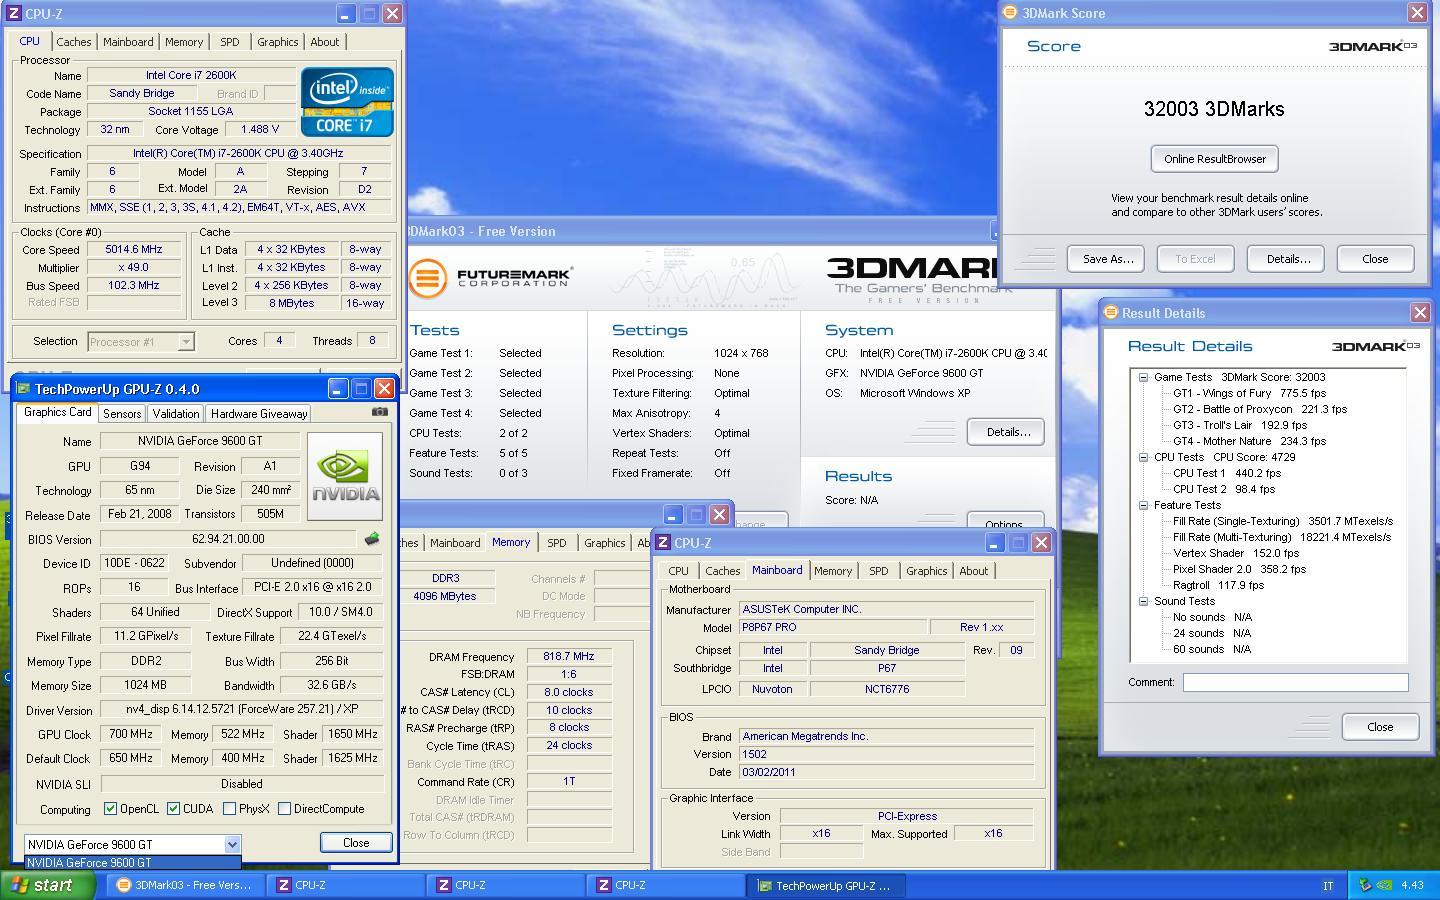Collapse the Feature Tests tree node
The image size is (1440, 900).
coord(1143,505)
